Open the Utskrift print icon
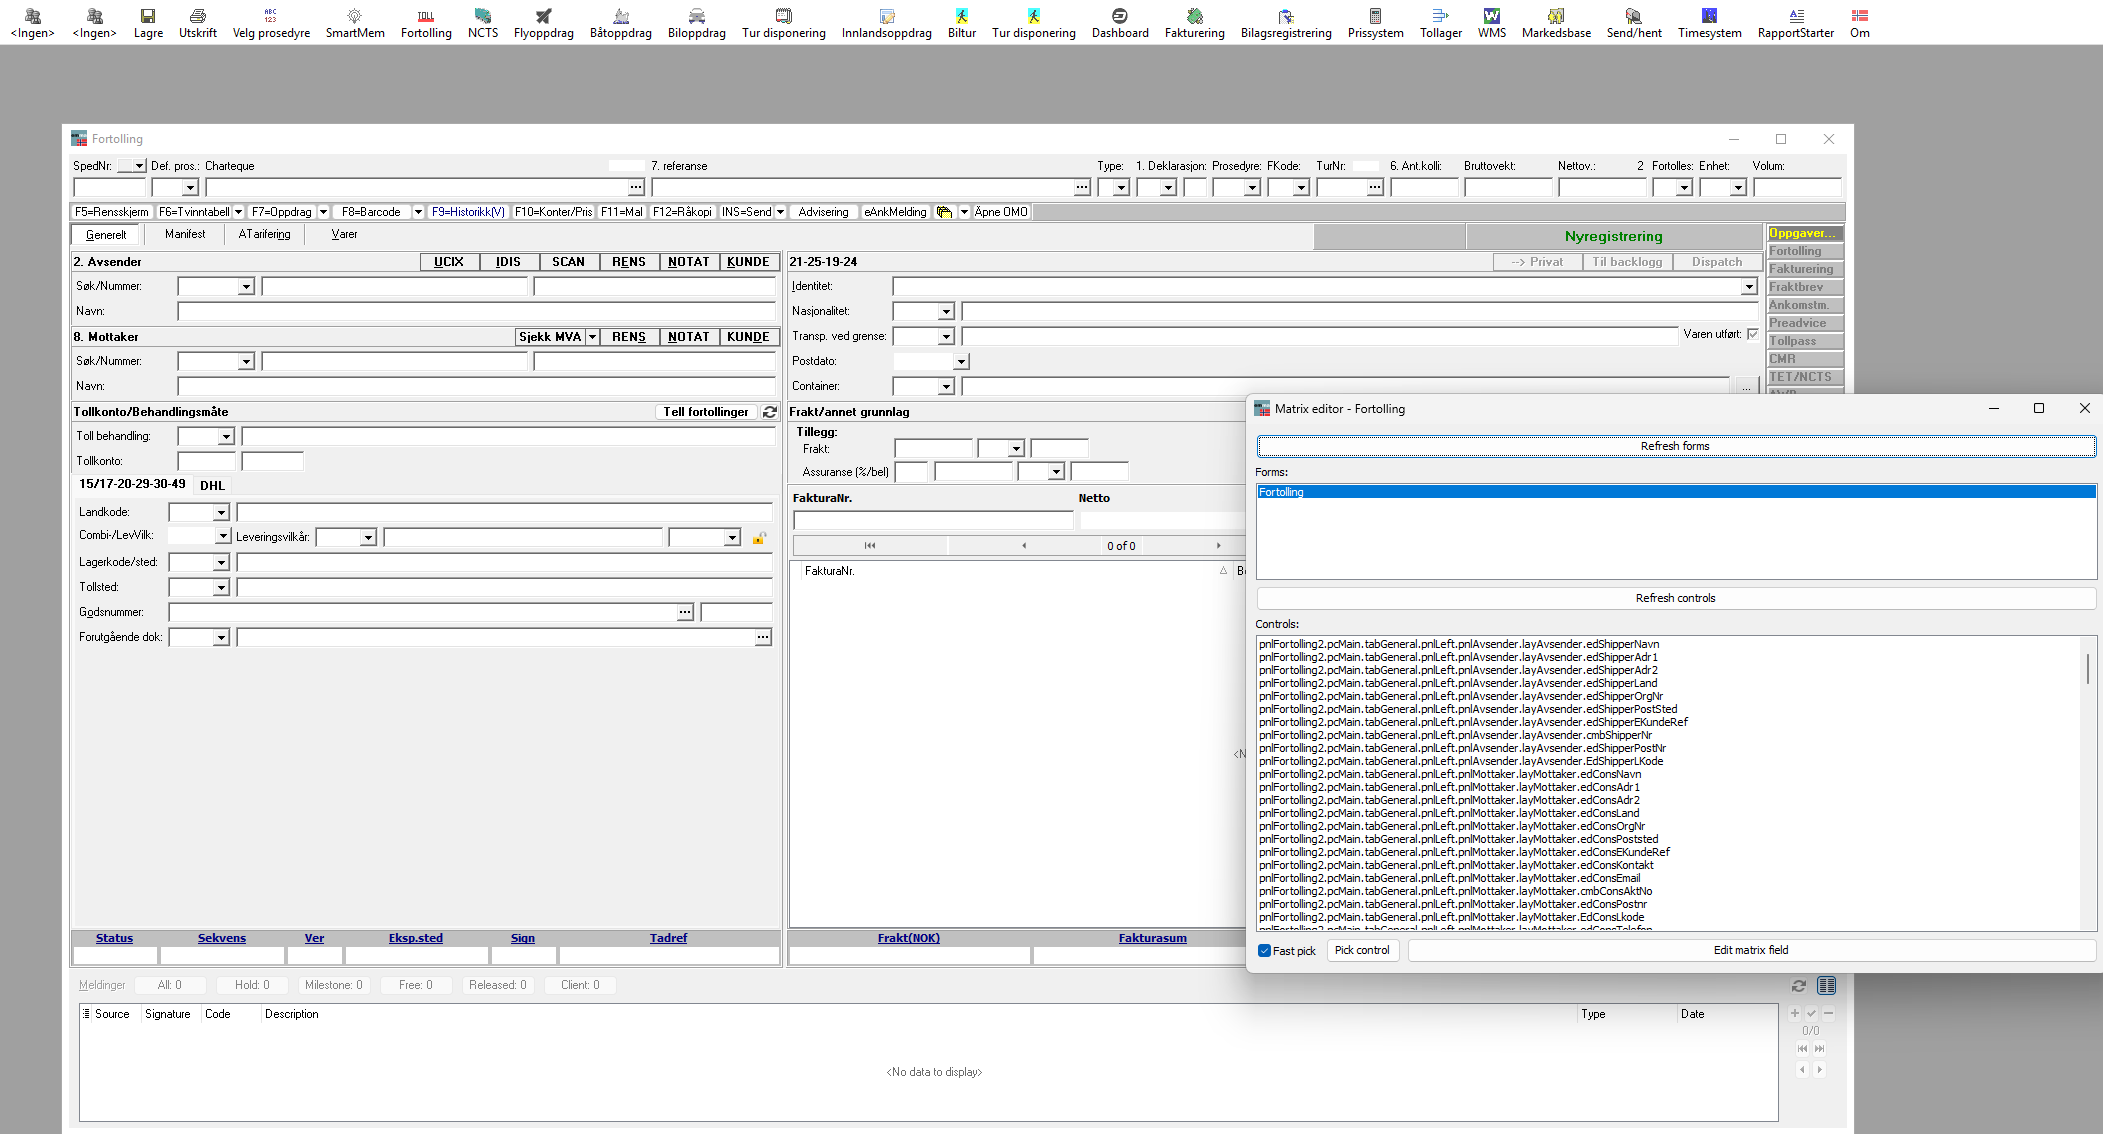Screen dimensions: 2103x1134 [198, 16]
